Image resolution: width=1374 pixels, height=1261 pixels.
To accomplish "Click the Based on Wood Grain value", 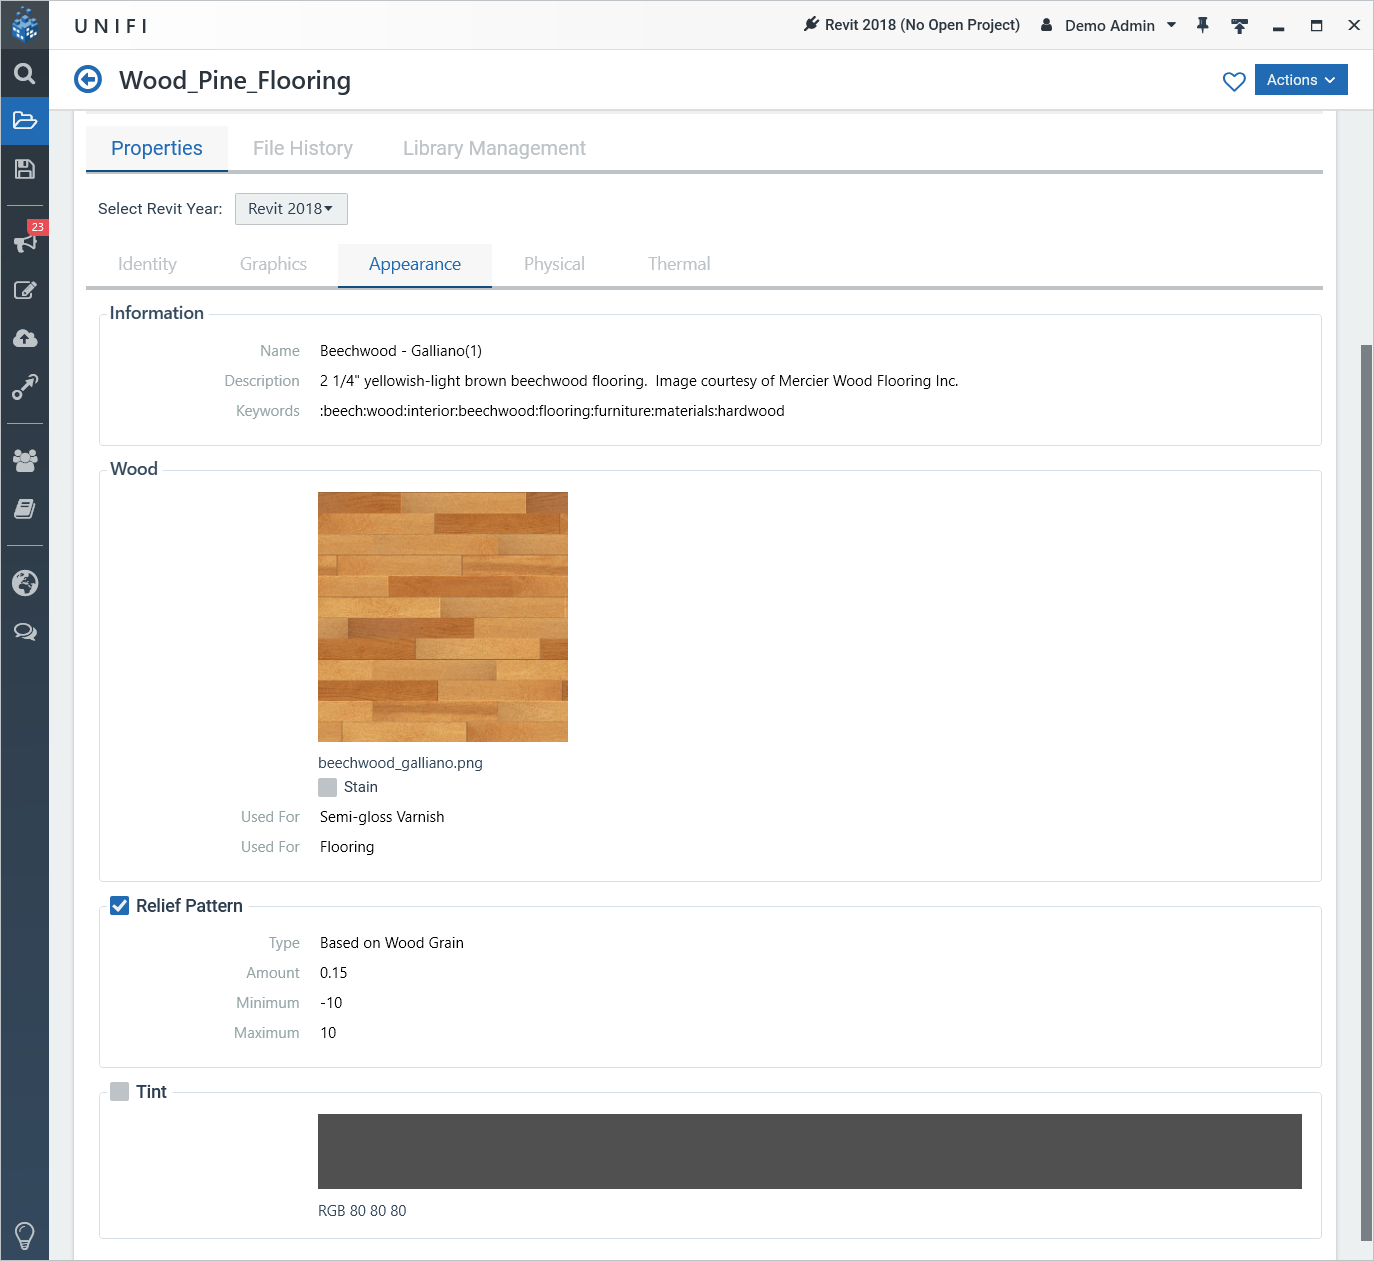I will (392, 943).
